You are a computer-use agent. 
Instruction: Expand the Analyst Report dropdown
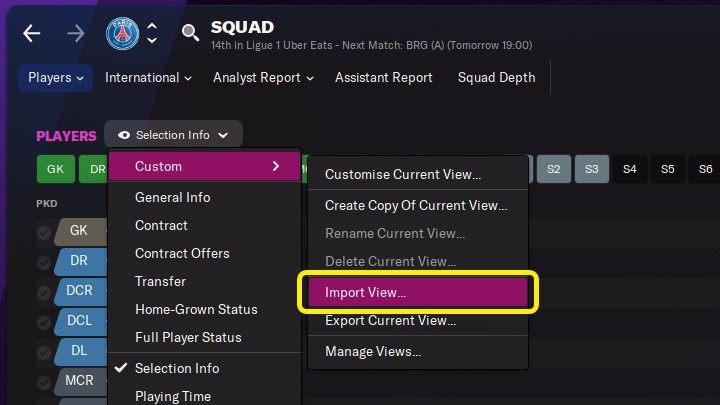pos(263,77)
